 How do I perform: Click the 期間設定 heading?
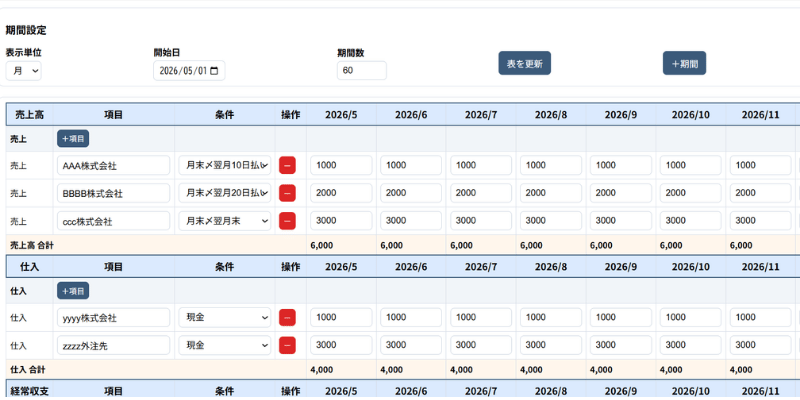pyautogui.click(x=26, y=31)
